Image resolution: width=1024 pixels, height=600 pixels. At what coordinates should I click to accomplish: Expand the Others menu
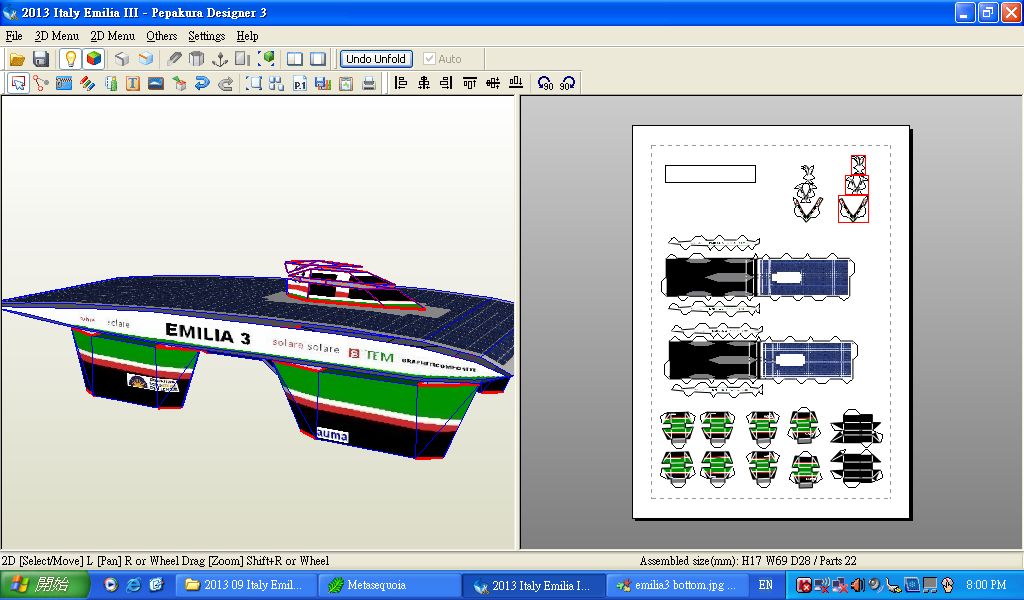[161, 36]
